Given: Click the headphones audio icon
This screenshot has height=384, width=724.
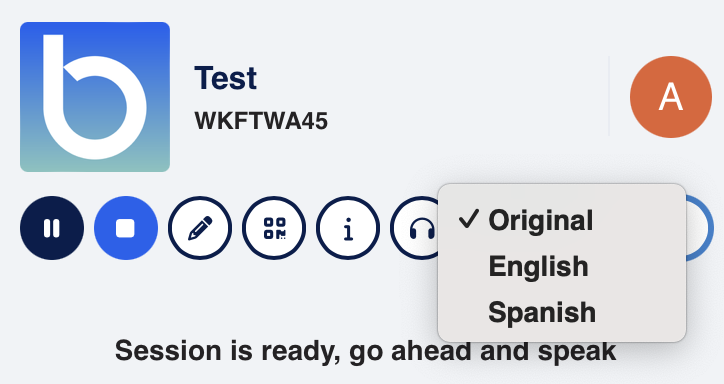Looking at the screenshot, I should click(x=416, y=228).
